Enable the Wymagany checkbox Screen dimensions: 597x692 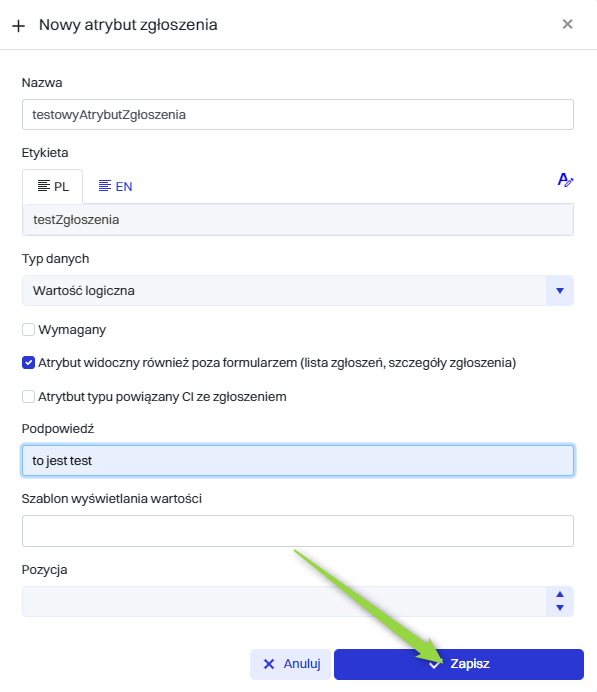(29, 330)
